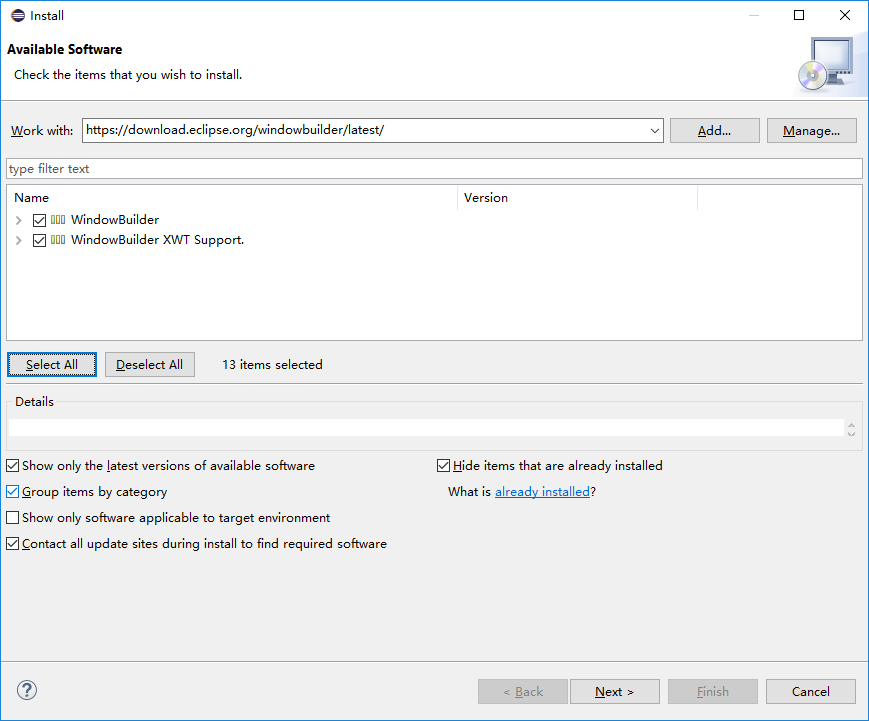Click the Eclipse icon in title bar
The width and height of the screenshot is (869, 721).
18,16
